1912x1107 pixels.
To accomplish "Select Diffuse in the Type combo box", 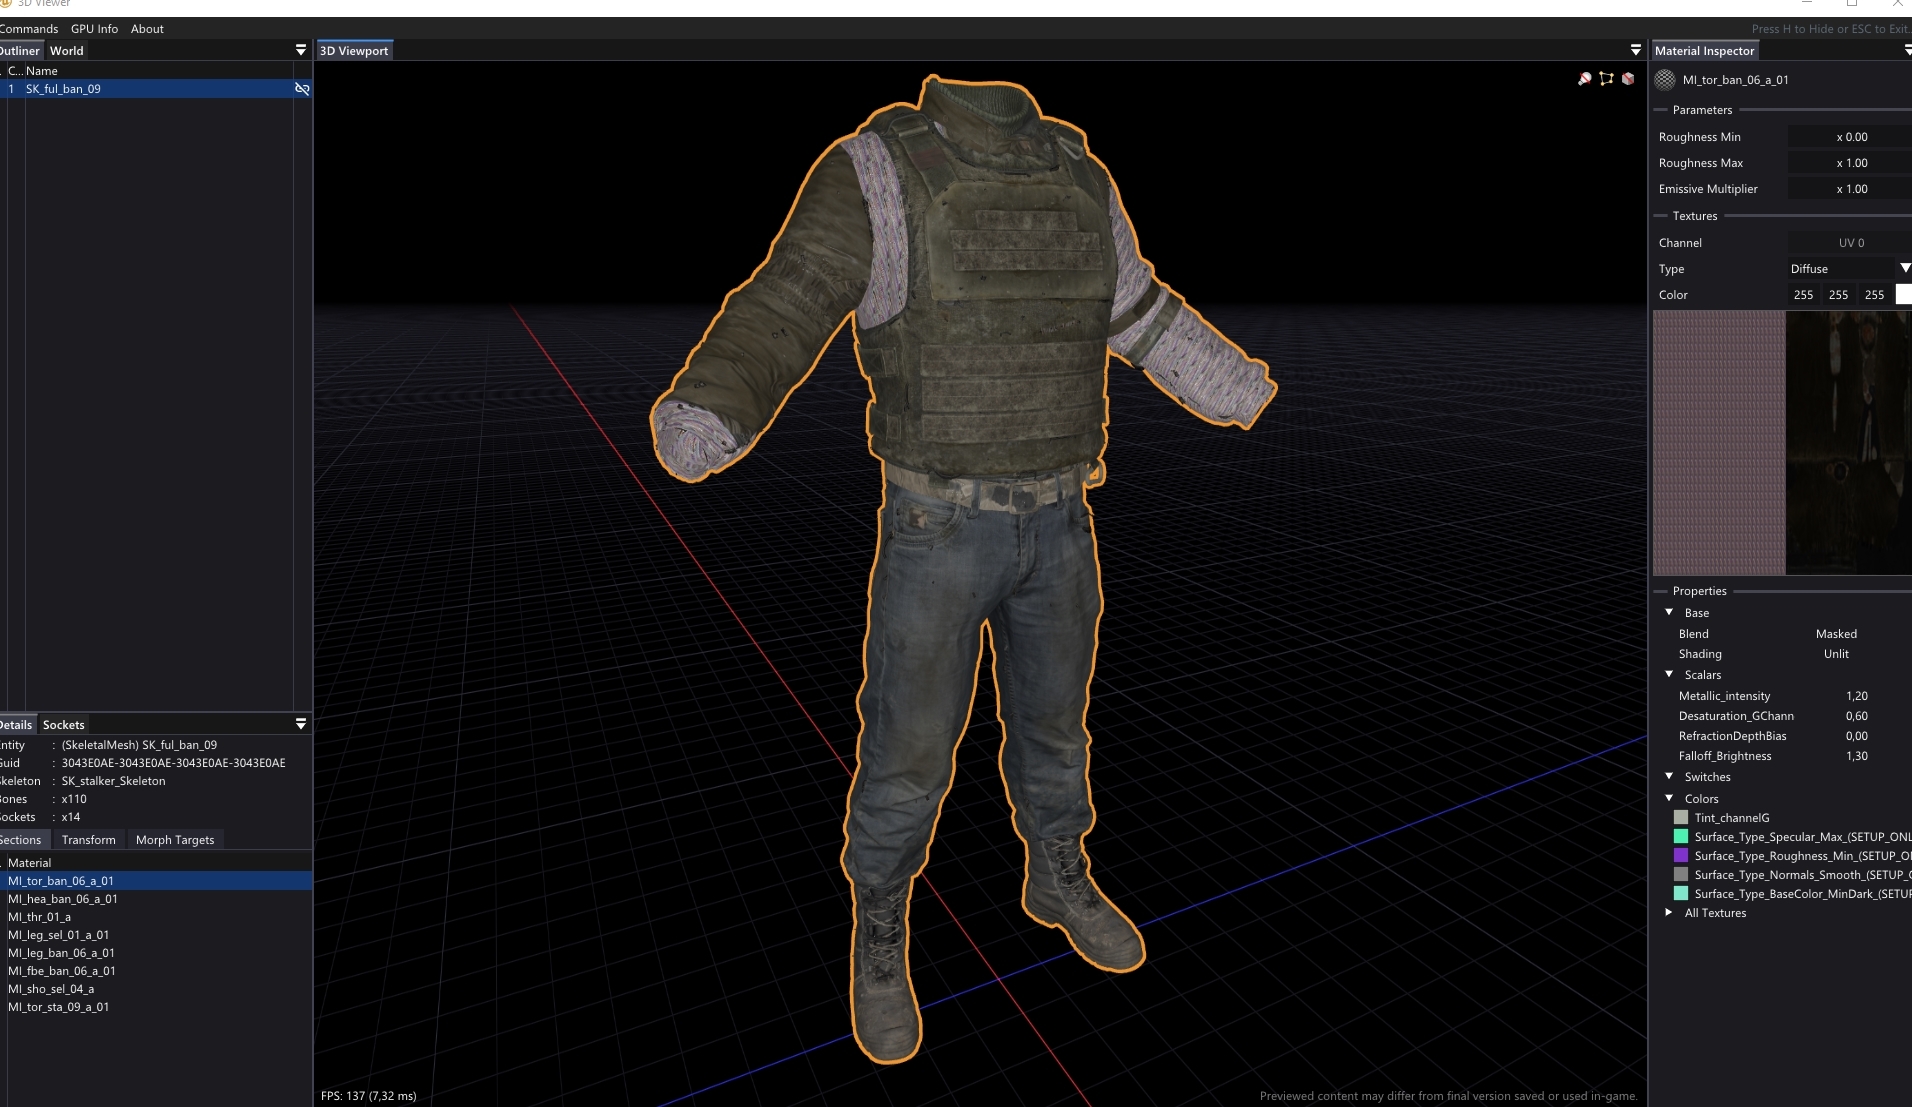I will tap(1842, 269).
